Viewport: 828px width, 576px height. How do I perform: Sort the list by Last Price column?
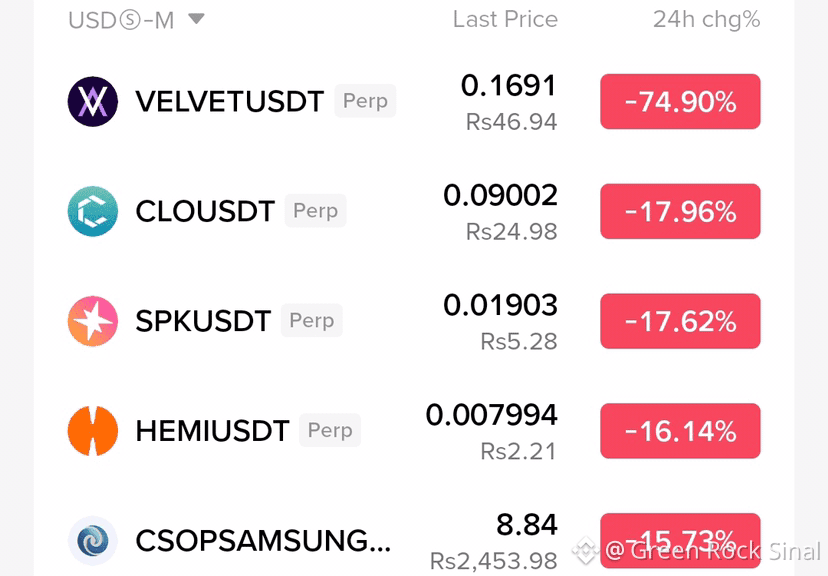(505, 20)
